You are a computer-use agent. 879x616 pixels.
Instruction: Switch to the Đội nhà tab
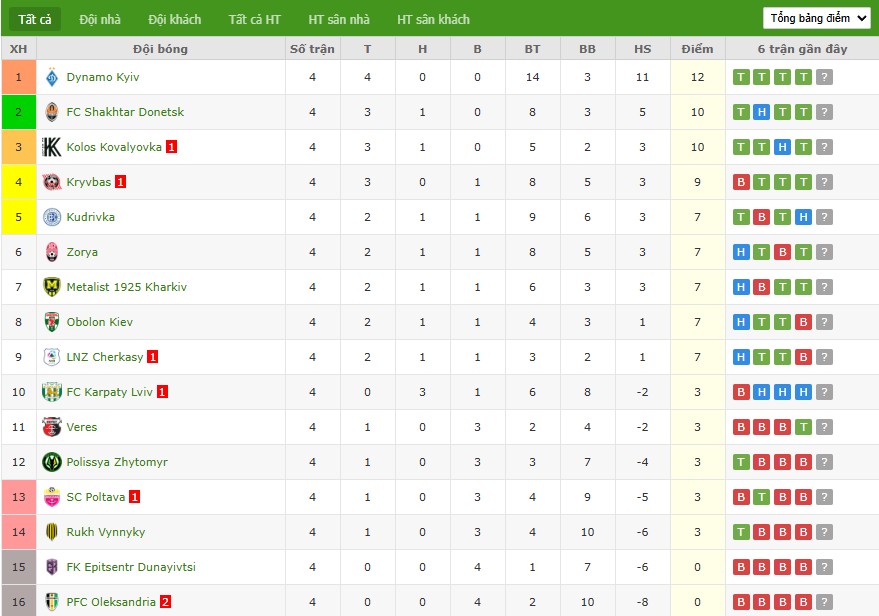coord(100,19)
